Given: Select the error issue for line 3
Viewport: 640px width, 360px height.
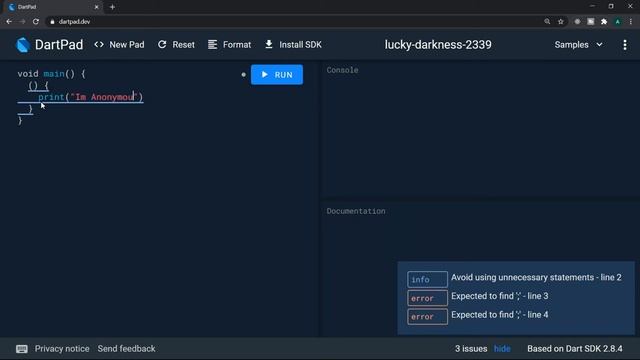Looking at the screenshot, I should [478, 297].
